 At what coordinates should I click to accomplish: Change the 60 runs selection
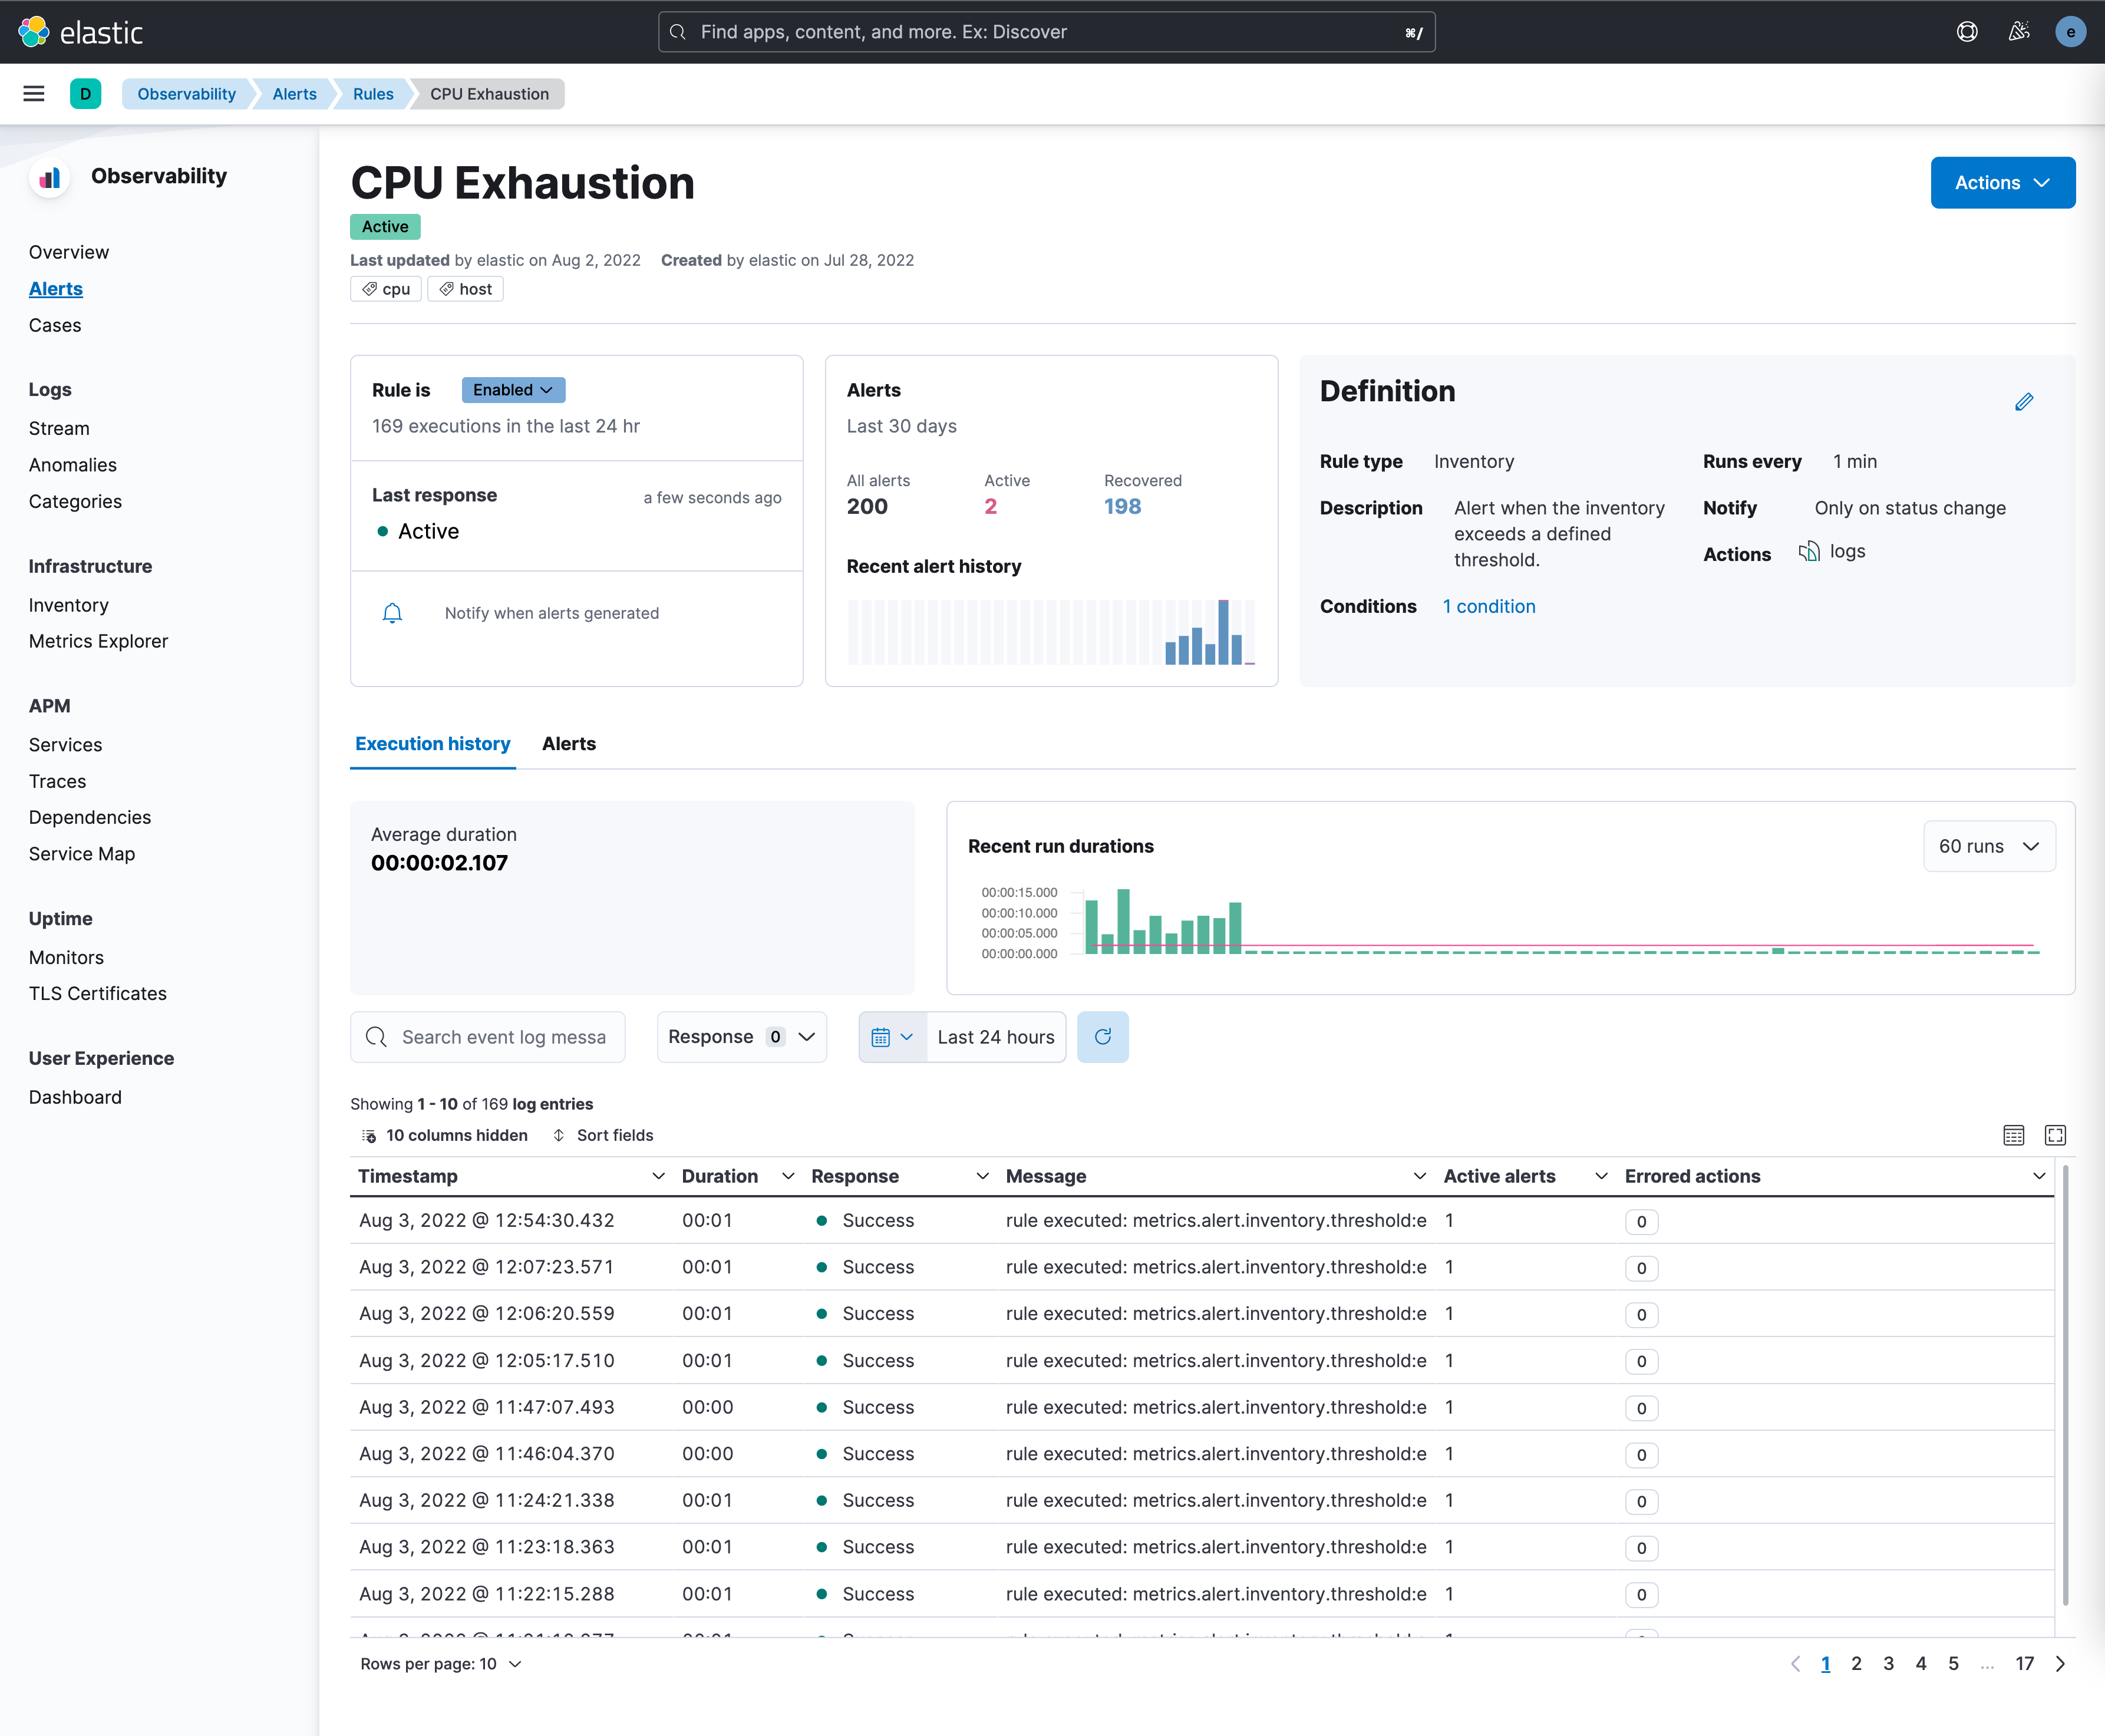coord(1988,845)
